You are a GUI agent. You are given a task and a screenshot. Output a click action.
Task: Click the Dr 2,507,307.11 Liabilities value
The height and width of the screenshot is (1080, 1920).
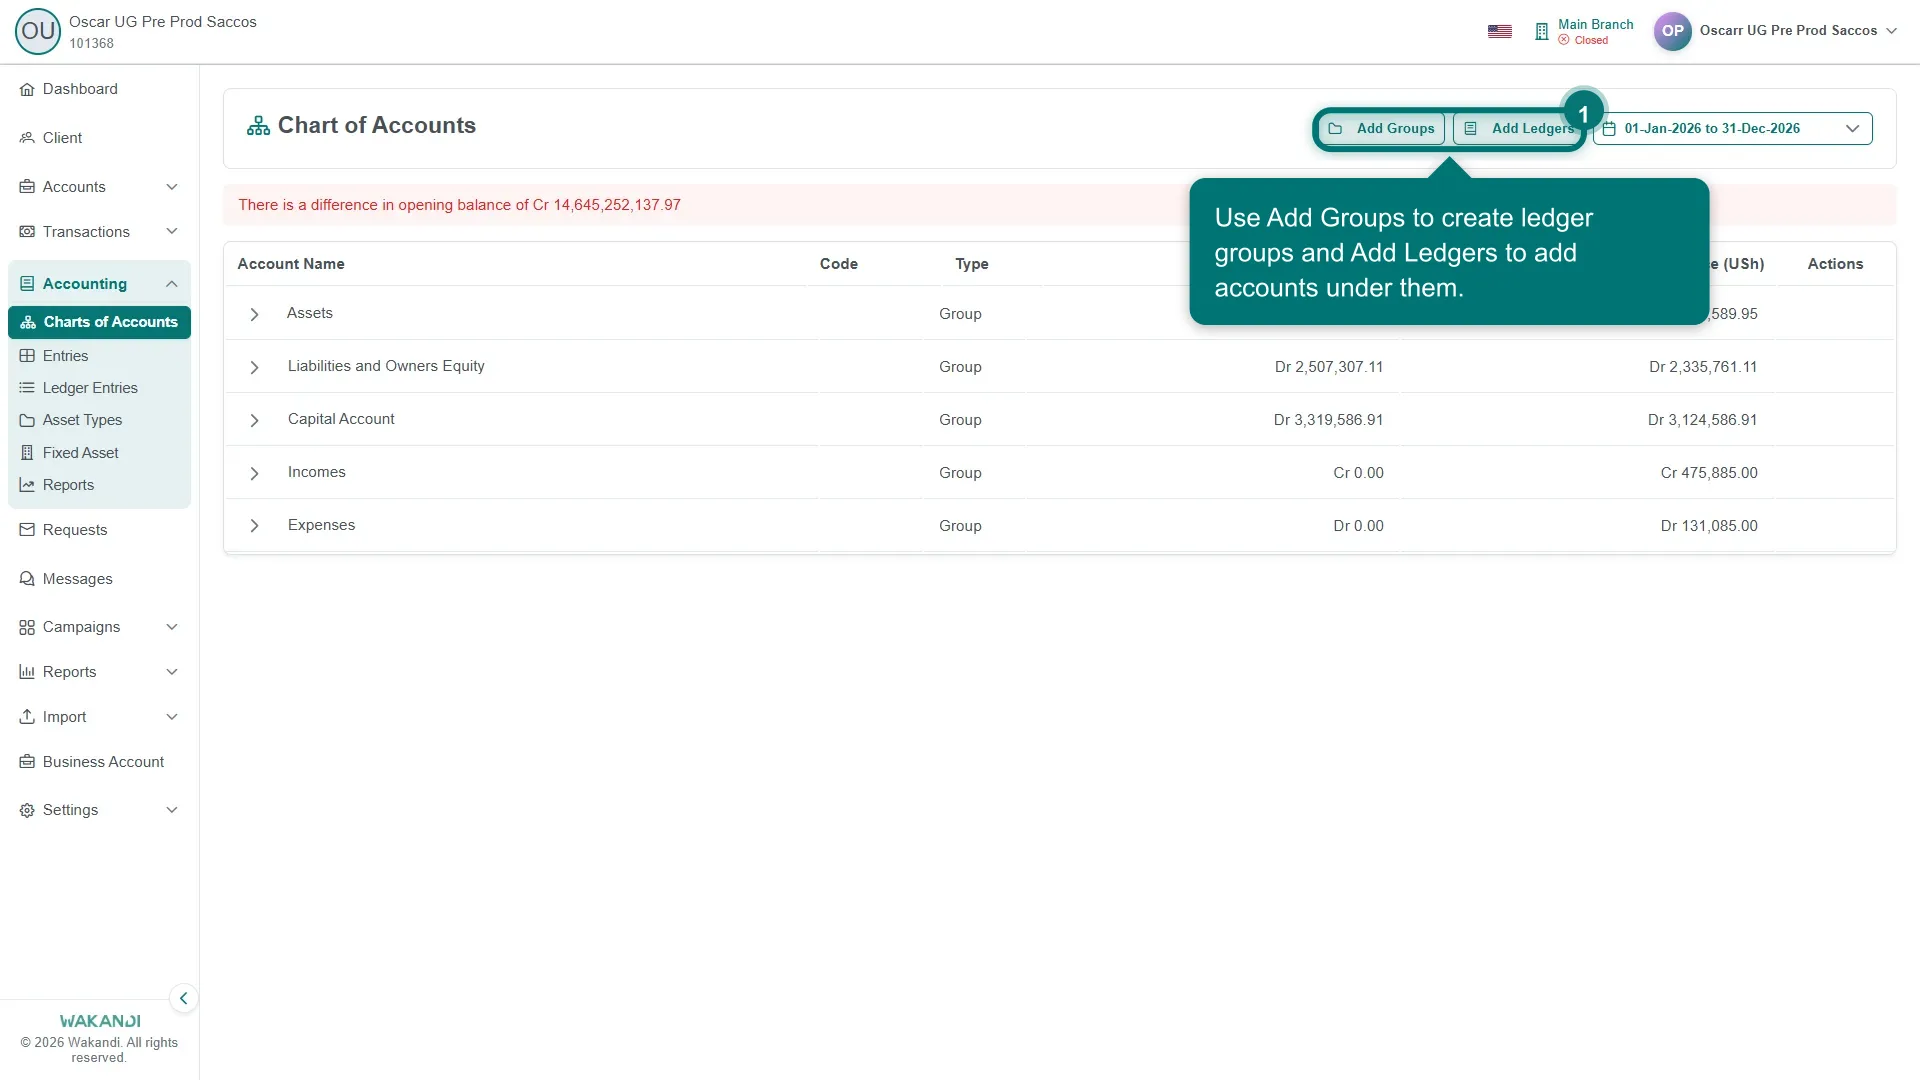click(x=1329, y=367)
